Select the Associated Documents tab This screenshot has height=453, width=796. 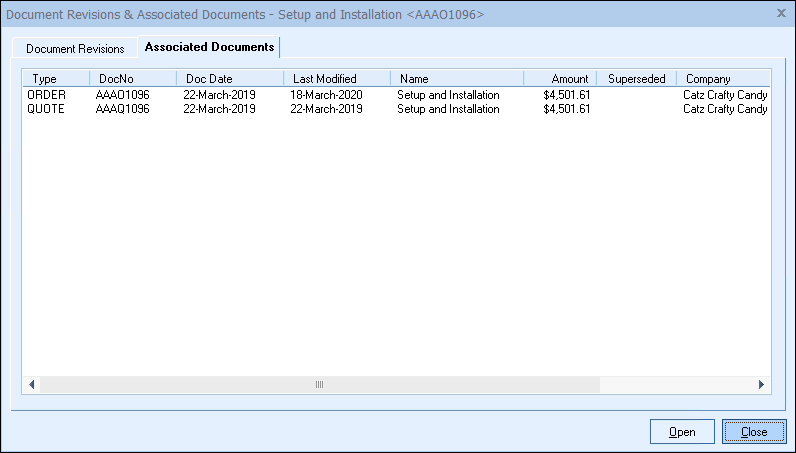pyautogui.click(x=209, y=47)
